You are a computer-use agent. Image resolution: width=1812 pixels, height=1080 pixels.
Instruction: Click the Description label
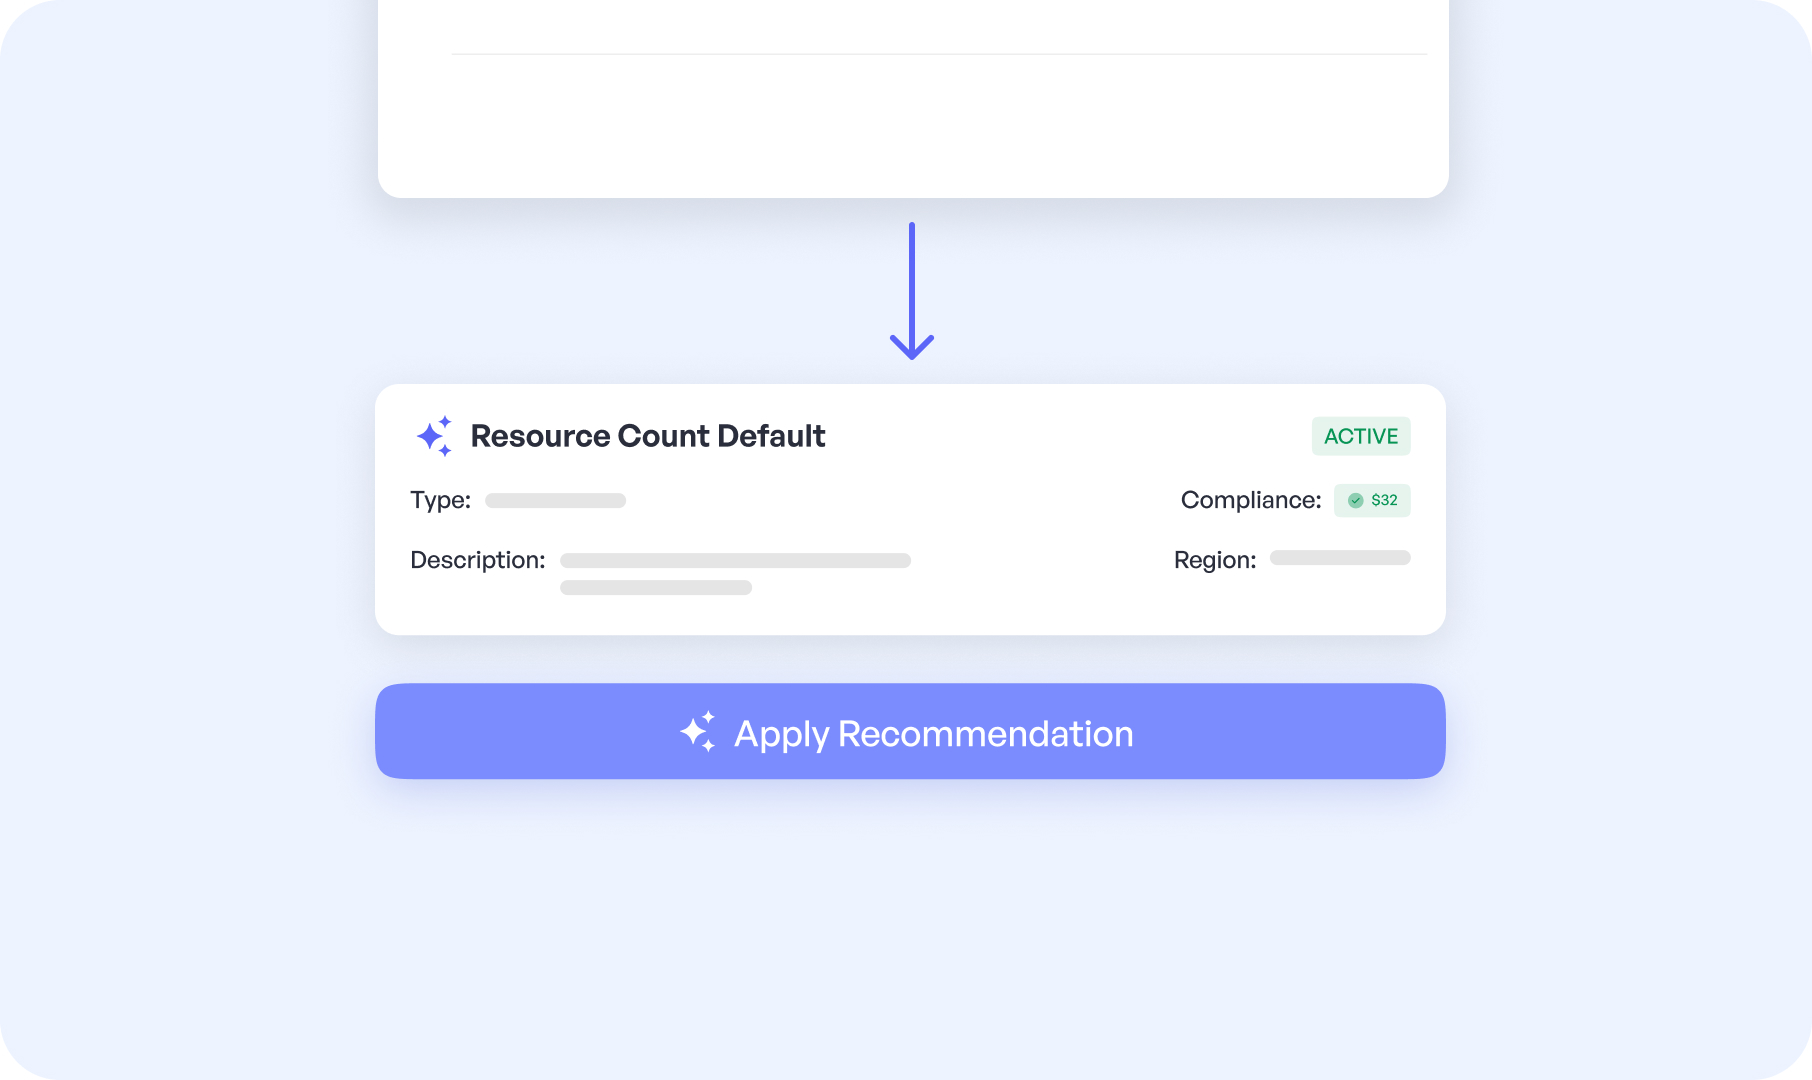(x=477, y=560)
